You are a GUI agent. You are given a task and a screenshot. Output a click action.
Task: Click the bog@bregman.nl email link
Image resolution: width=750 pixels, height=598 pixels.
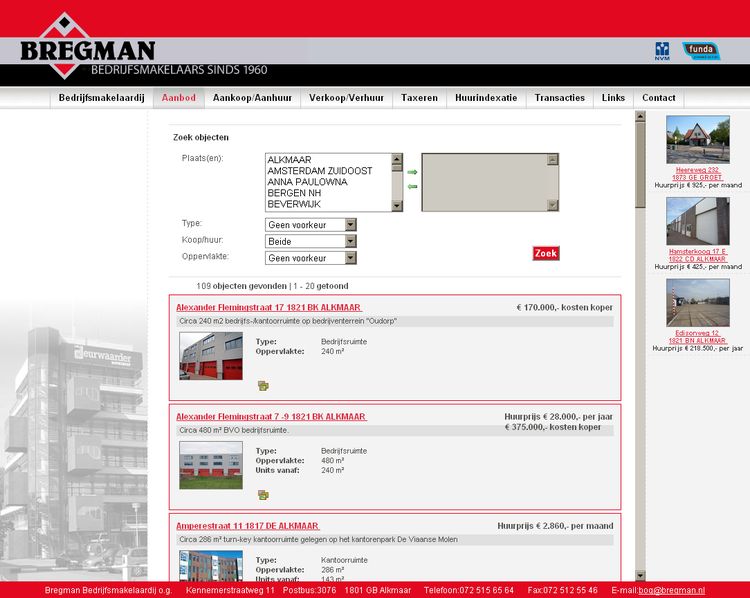(x=671, y=591)
